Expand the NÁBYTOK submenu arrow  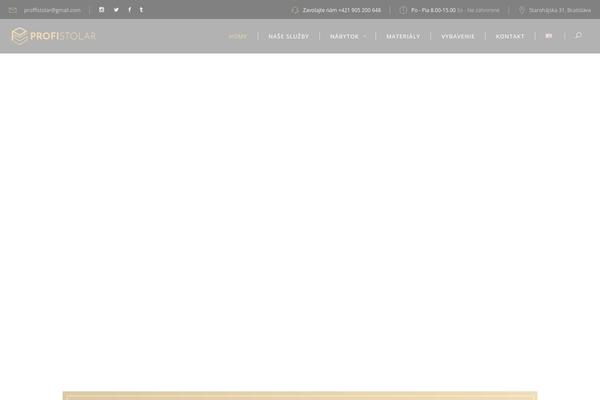[364, 36]
